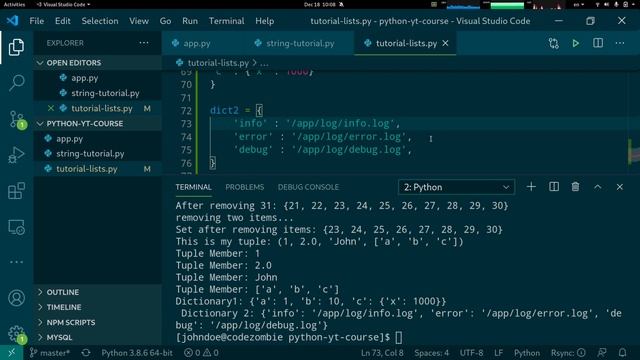640x360 pixels.
Task: Click errors and warnings count in status bar
Action: pyautogui.click(x=201, y=353)
